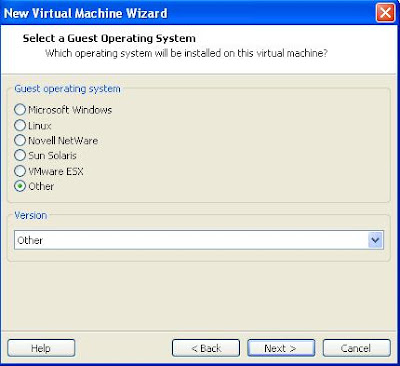Click the Select a Guest Operating System heading
Screen dimensions: 400x366
coord(109,38)
